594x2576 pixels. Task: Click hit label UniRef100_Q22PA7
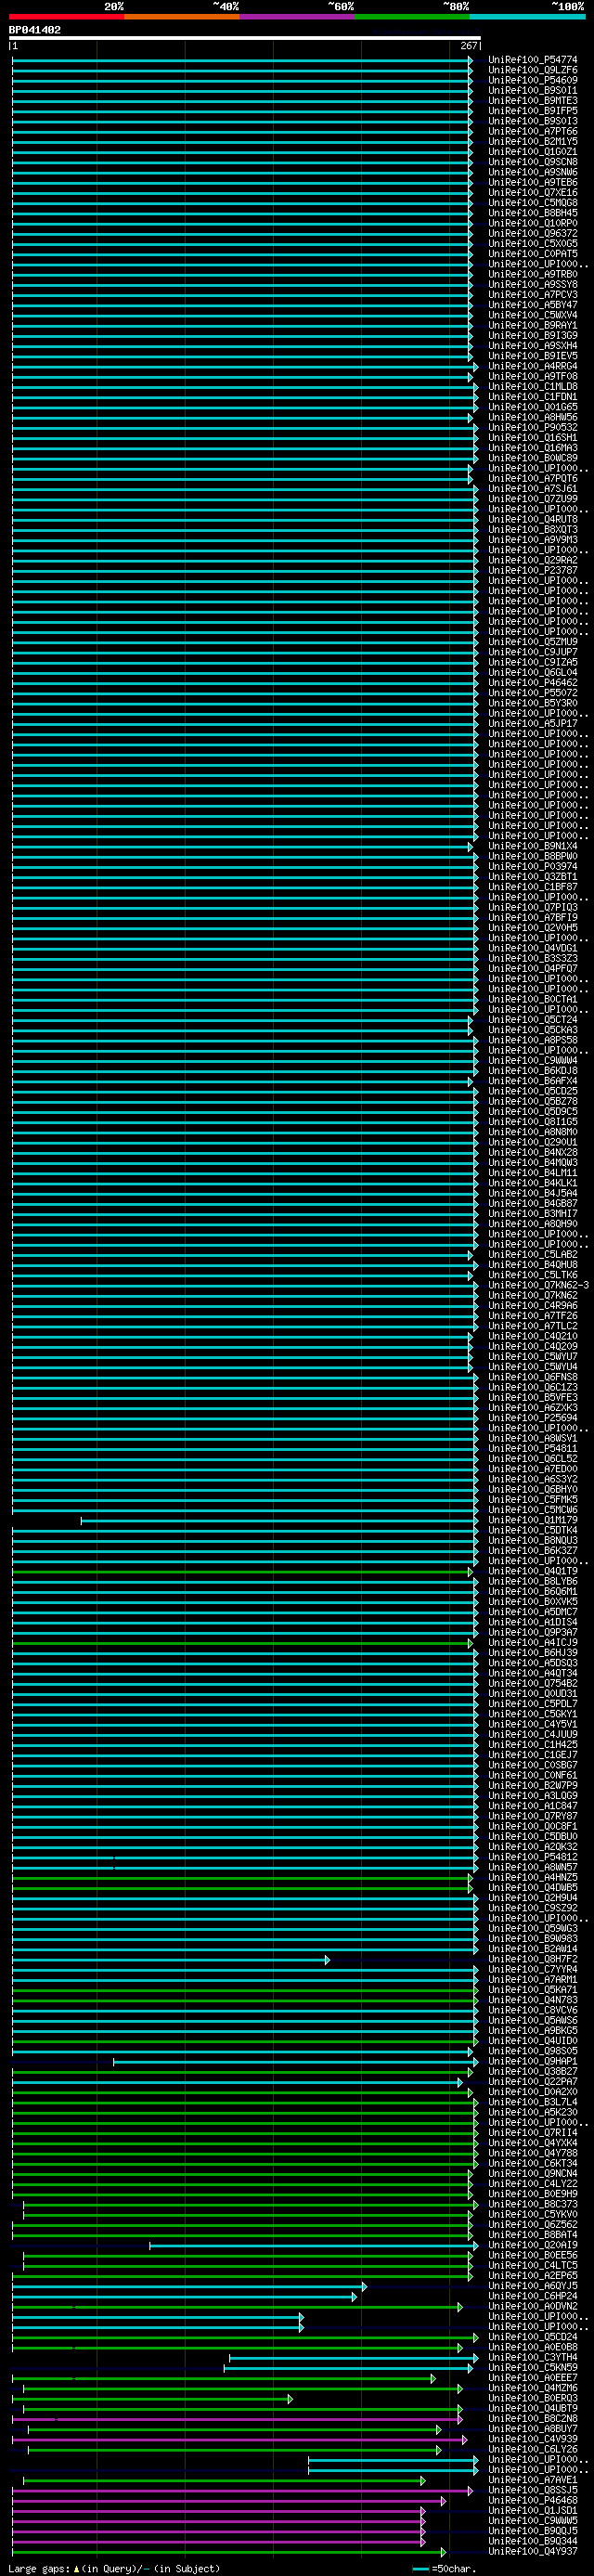coord(533,2081)
